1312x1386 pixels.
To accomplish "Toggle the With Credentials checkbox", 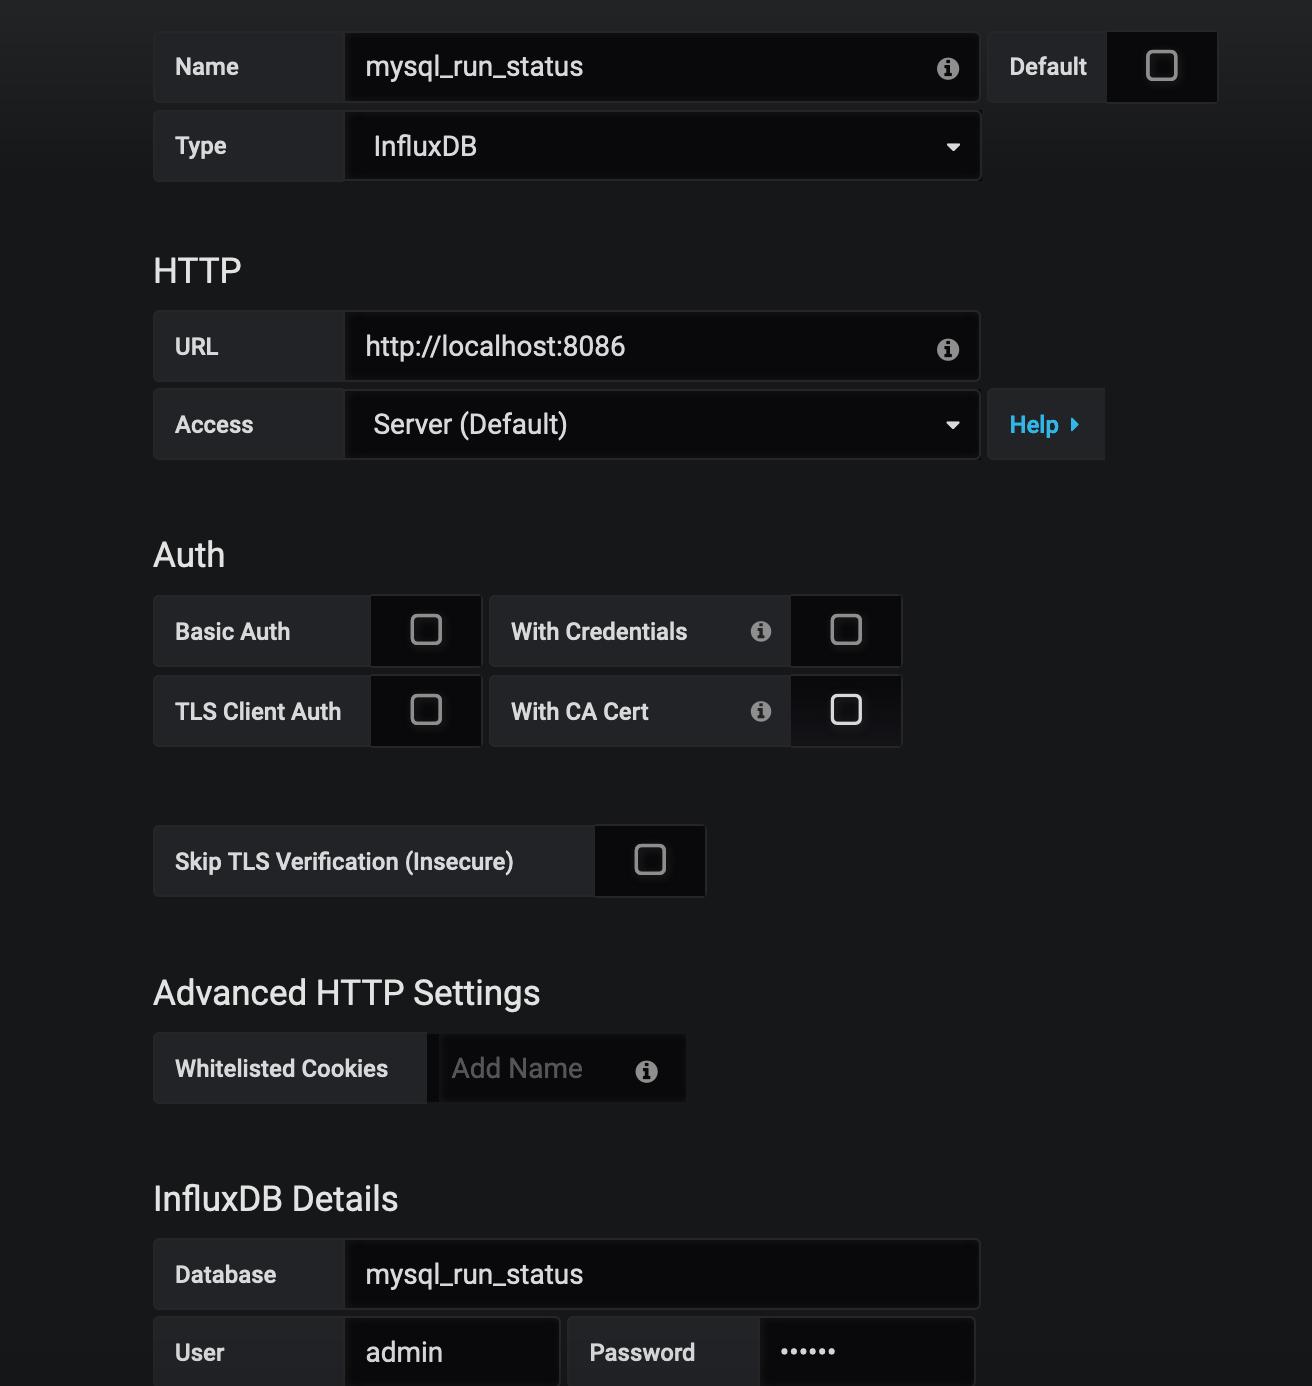I will click(846, 630).
